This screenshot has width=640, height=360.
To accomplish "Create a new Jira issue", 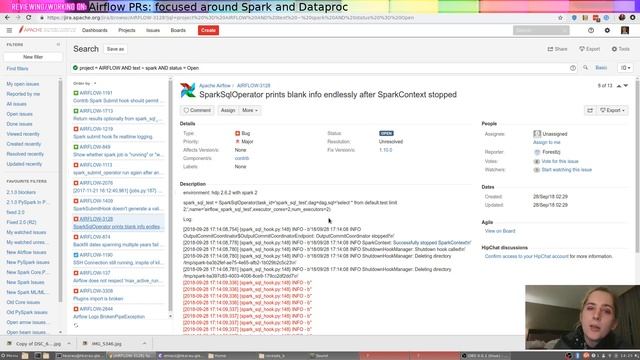I will [x=208, y=30].
